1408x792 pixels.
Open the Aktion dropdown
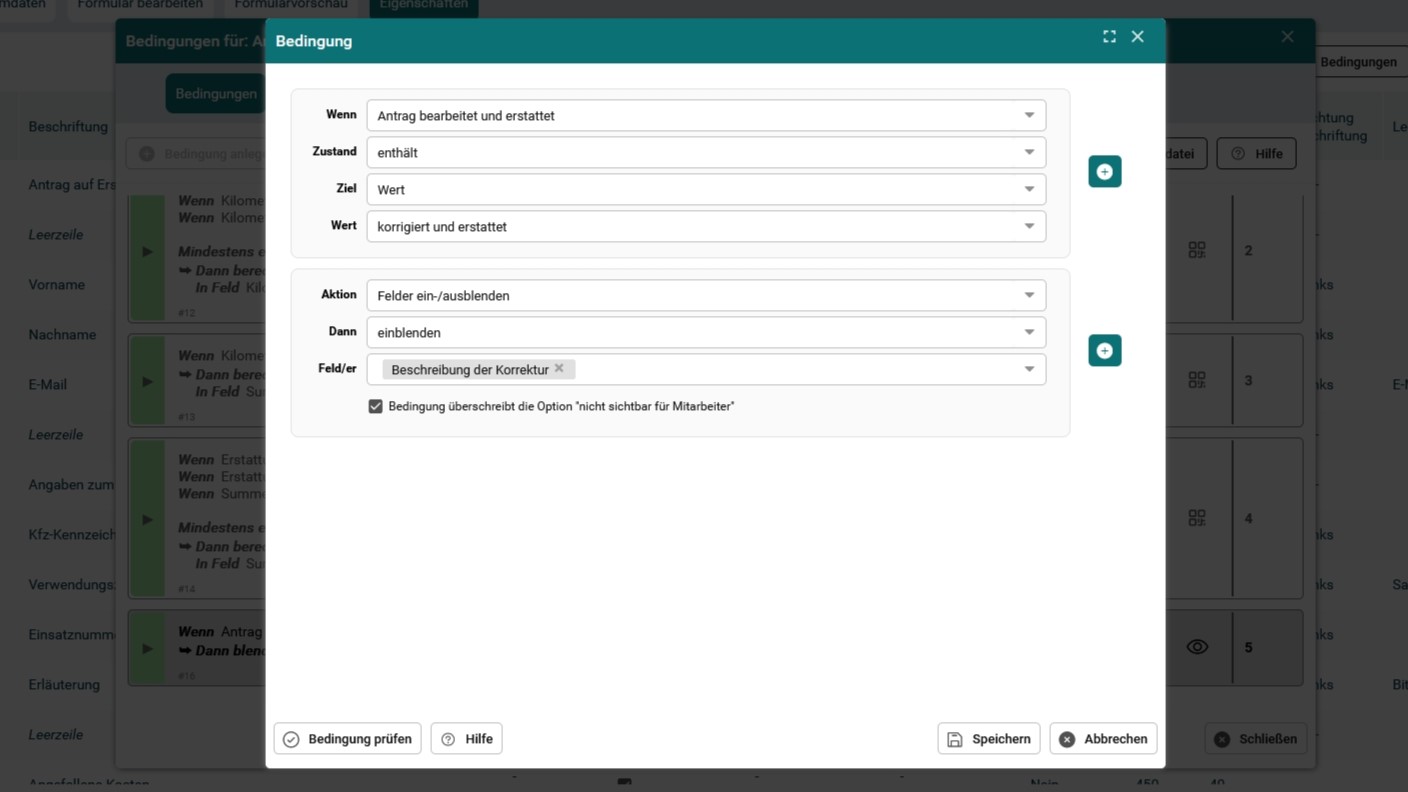click(x=706, y=296)
